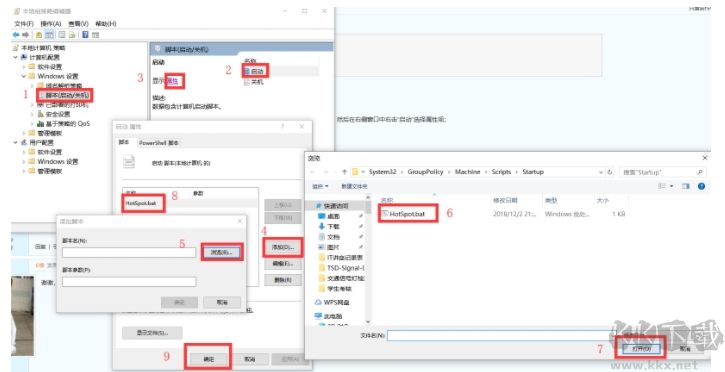Click System32 in the breadcrumb path
The height and width of the screenshot is (372, 725).
tap(382, 172)
